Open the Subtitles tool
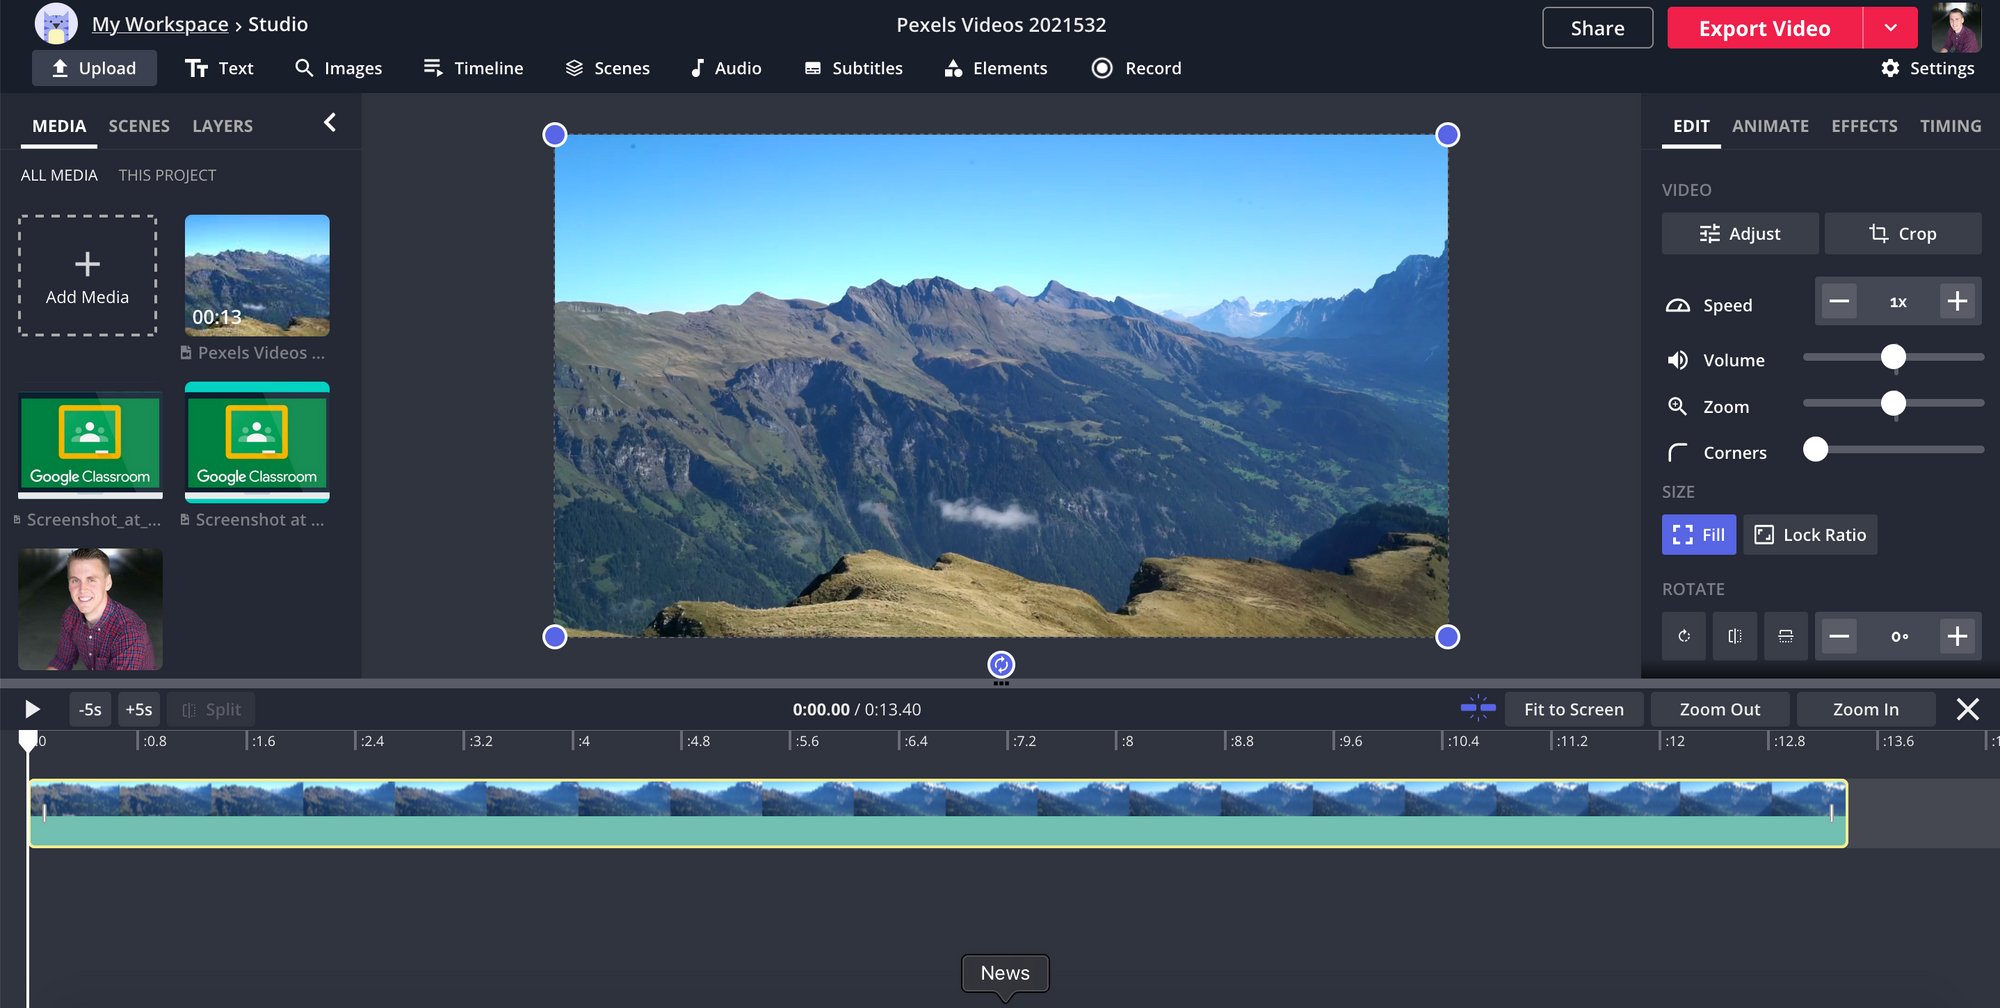The image size is (2000, 1008). pyautogui.click(x=853, y=68)
